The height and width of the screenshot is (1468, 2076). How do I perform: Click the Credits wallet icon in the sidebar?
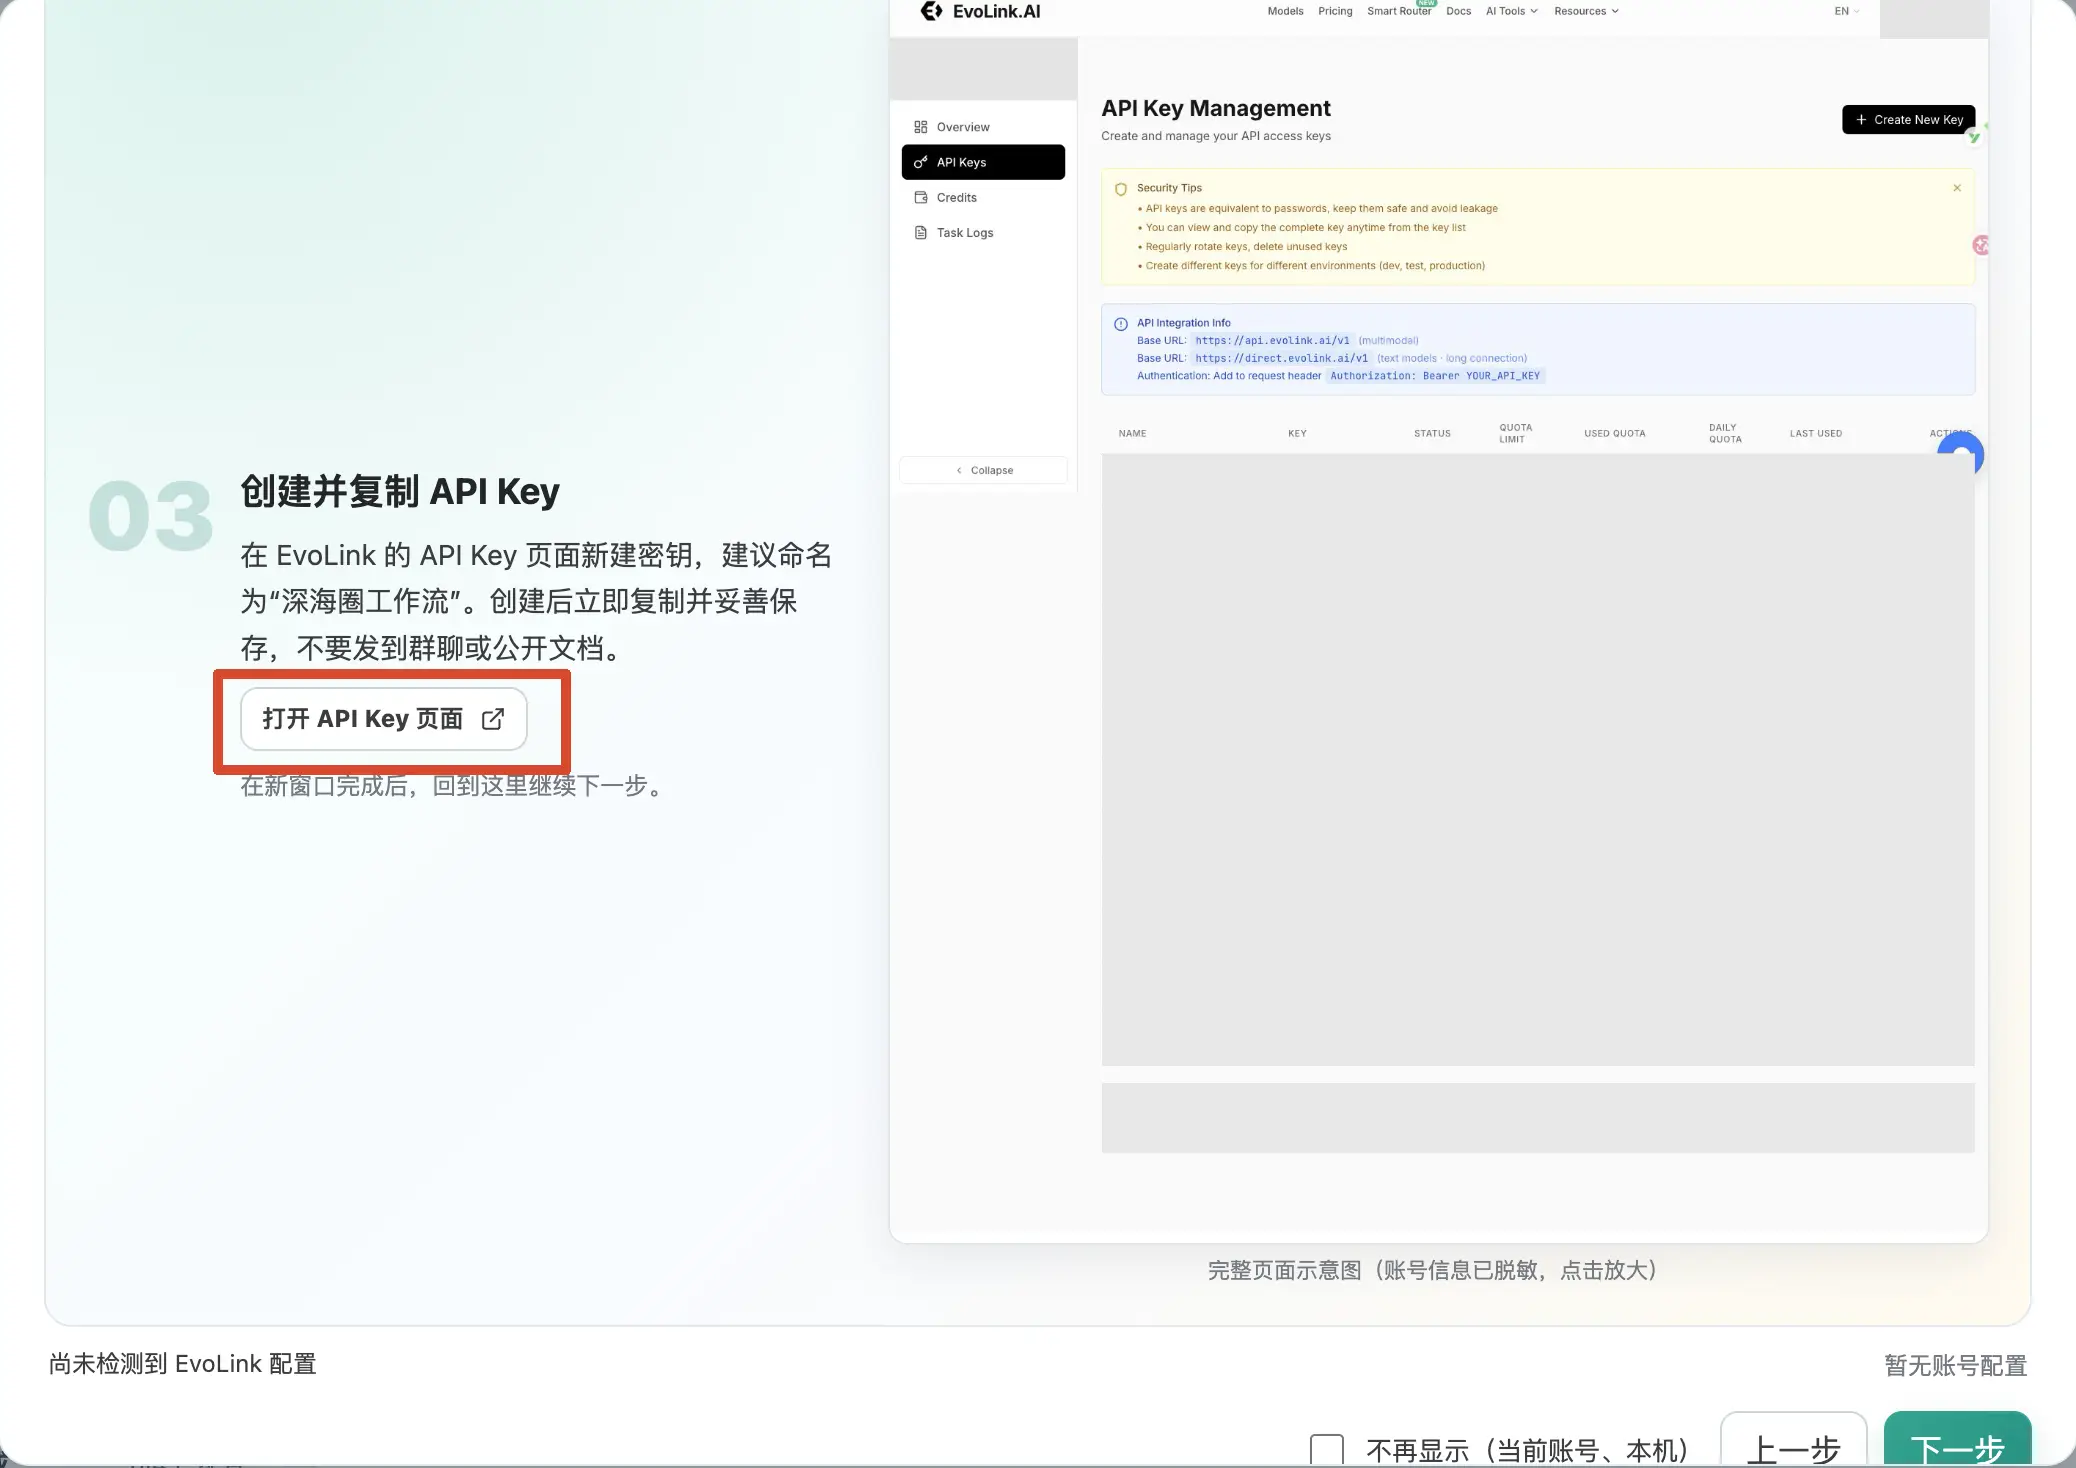920,197
